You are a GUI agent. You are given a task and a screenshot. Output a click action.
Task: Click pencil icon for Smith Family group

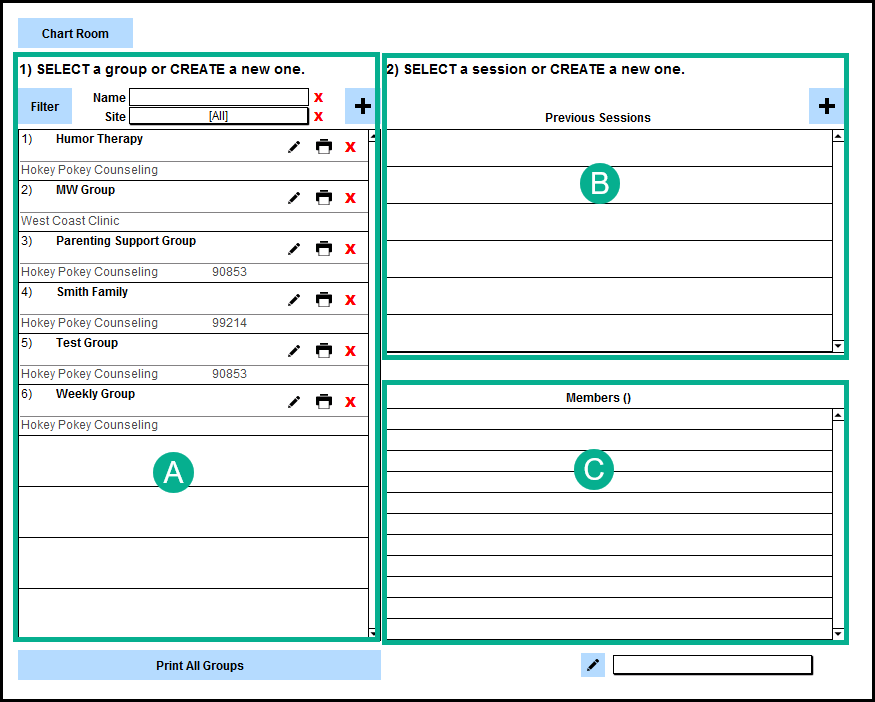tap(294, 300)
